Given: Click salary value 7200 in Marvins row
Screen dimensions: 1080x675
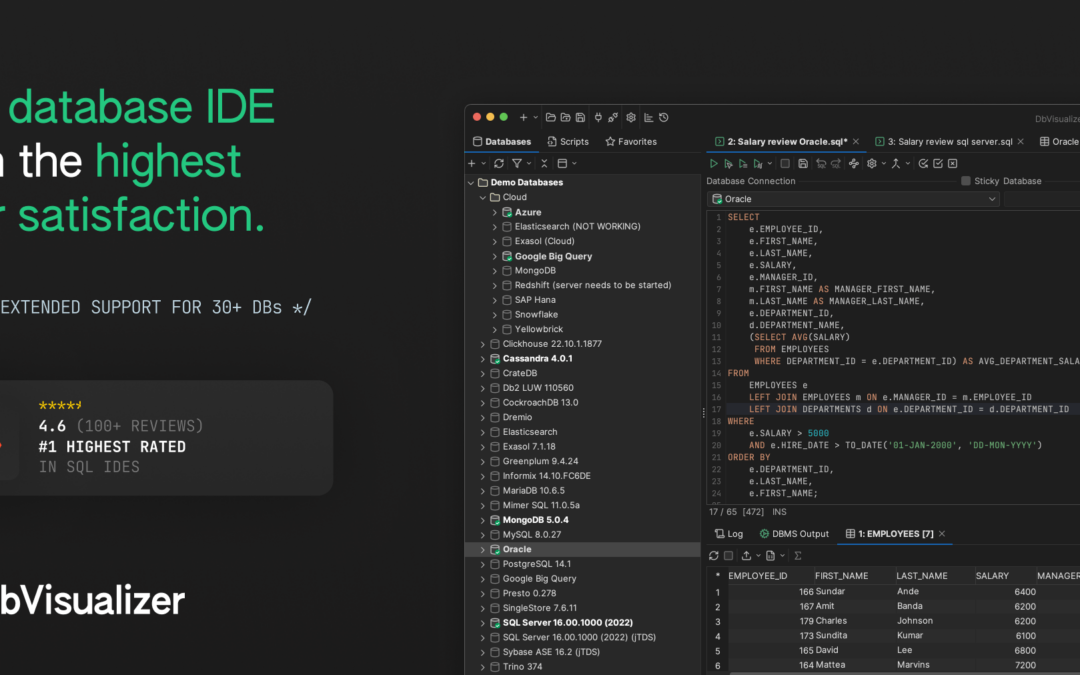Looking at the screenshot, I should click(x=1025, y=665).
